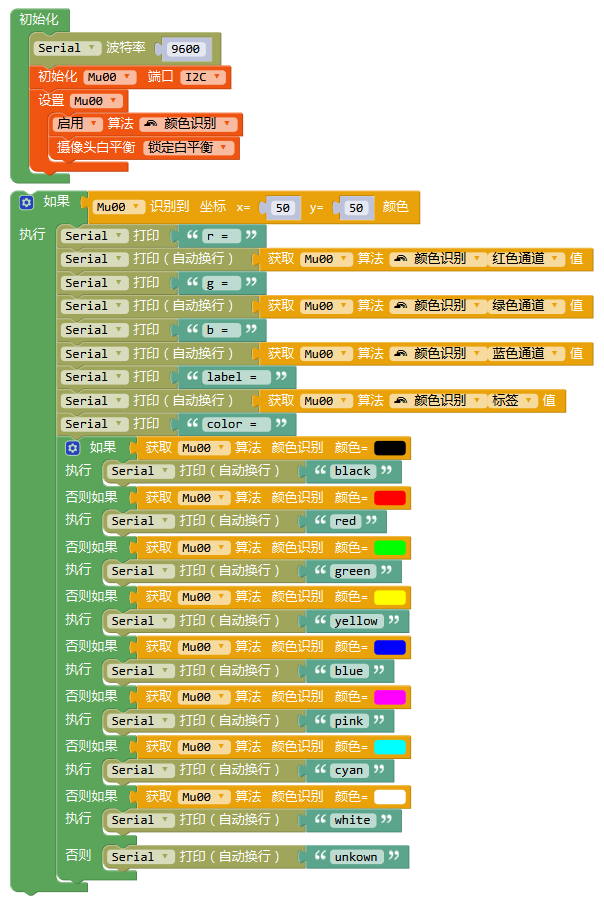Edit the "black" text string
Screen dimensions: 604x904
[353, 471]
